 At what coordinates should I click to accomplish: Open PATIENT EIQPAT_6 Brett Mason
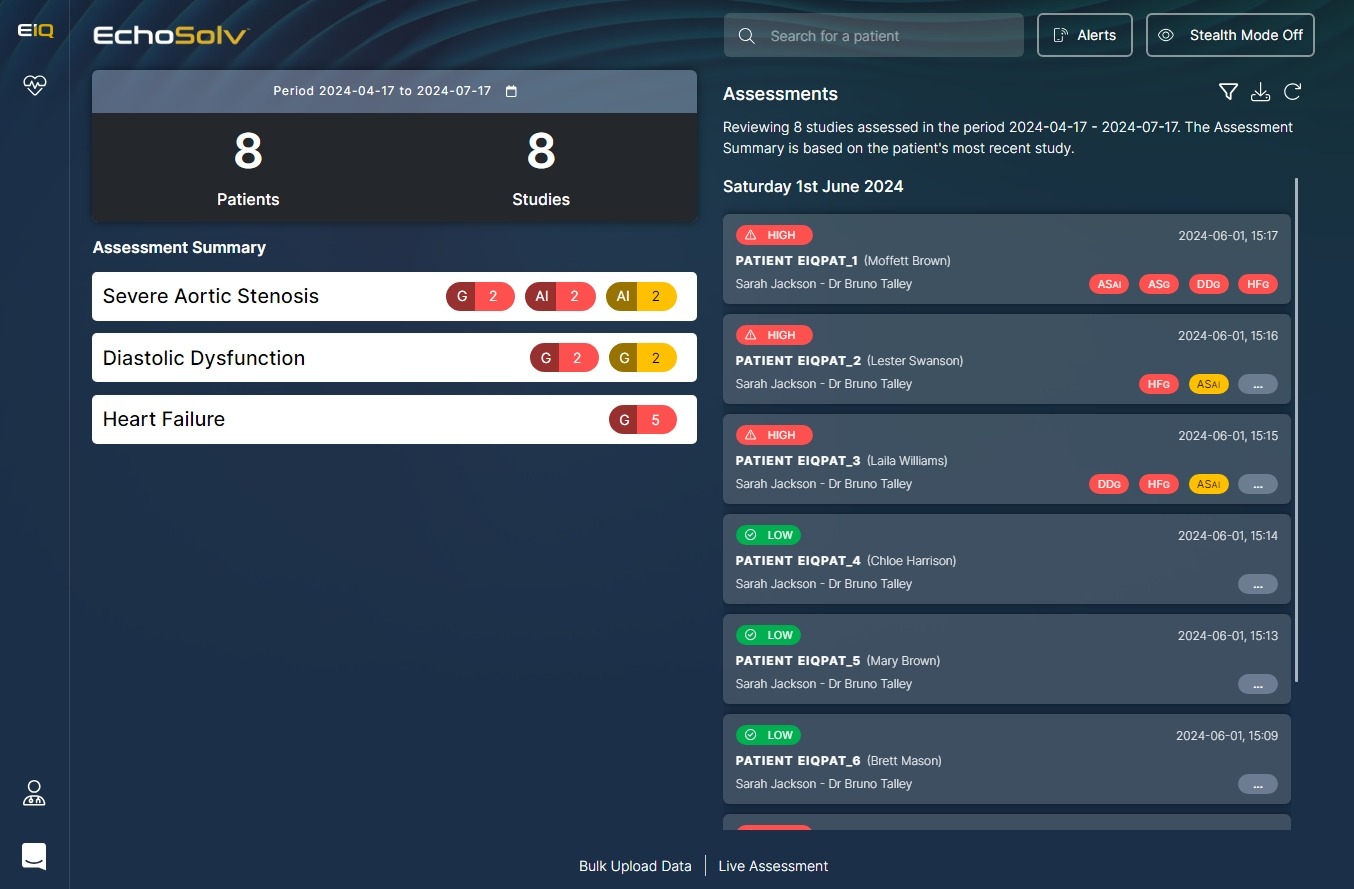point(1007,759)
